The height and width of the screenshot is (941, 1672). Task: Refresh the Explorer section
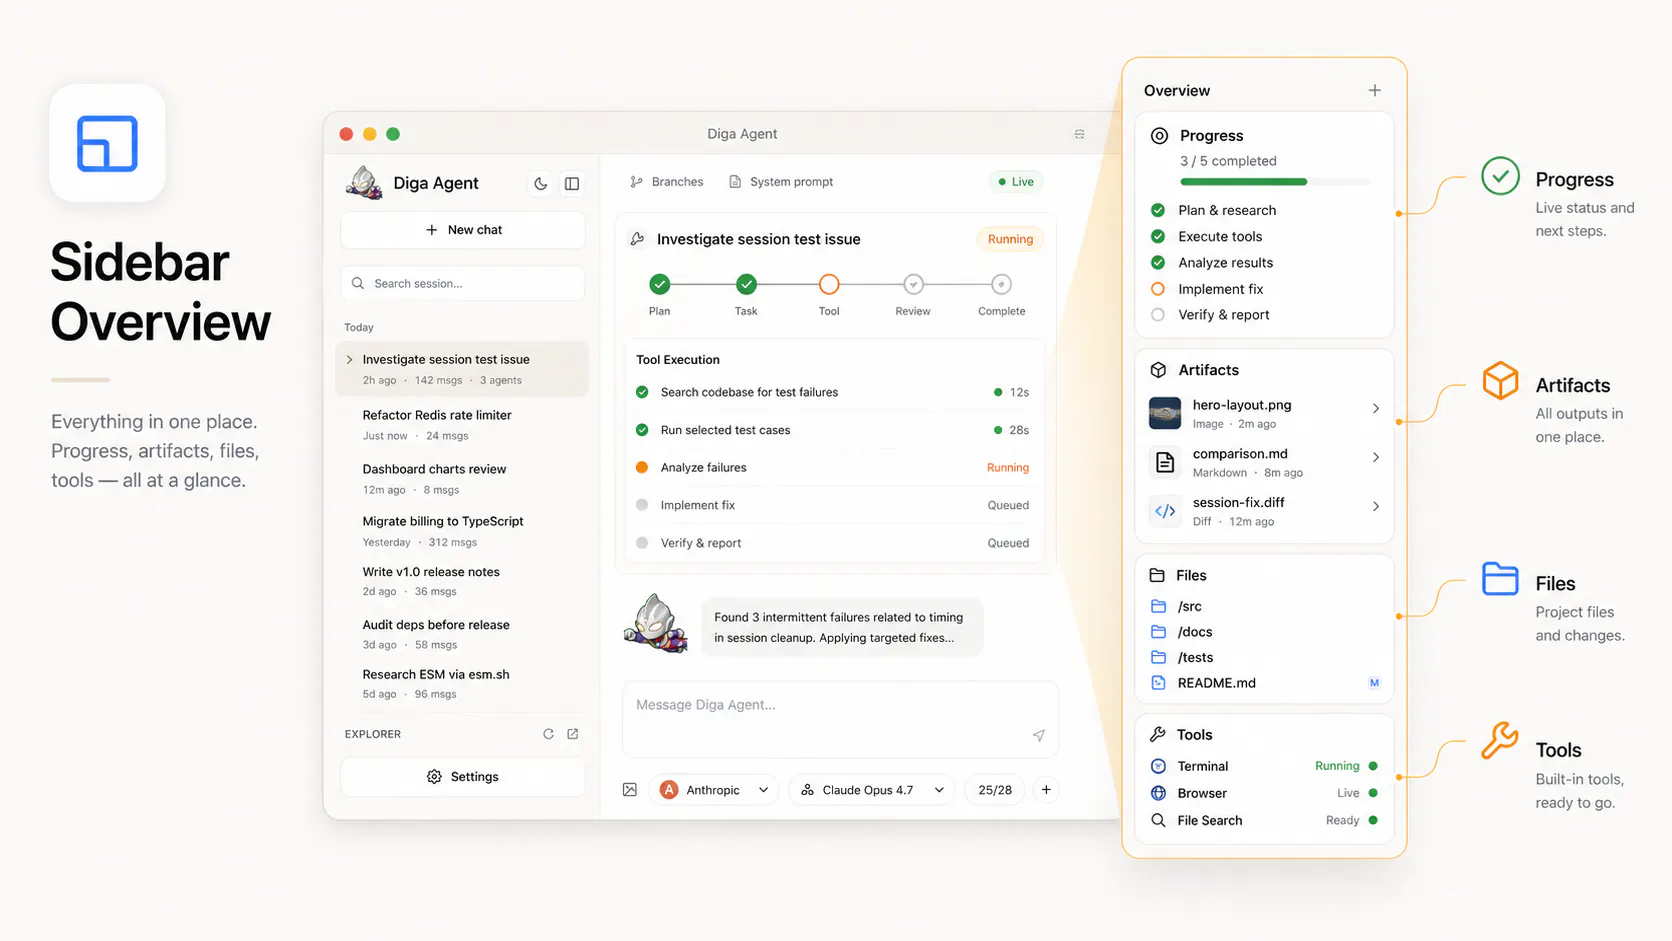click(548, 734)
